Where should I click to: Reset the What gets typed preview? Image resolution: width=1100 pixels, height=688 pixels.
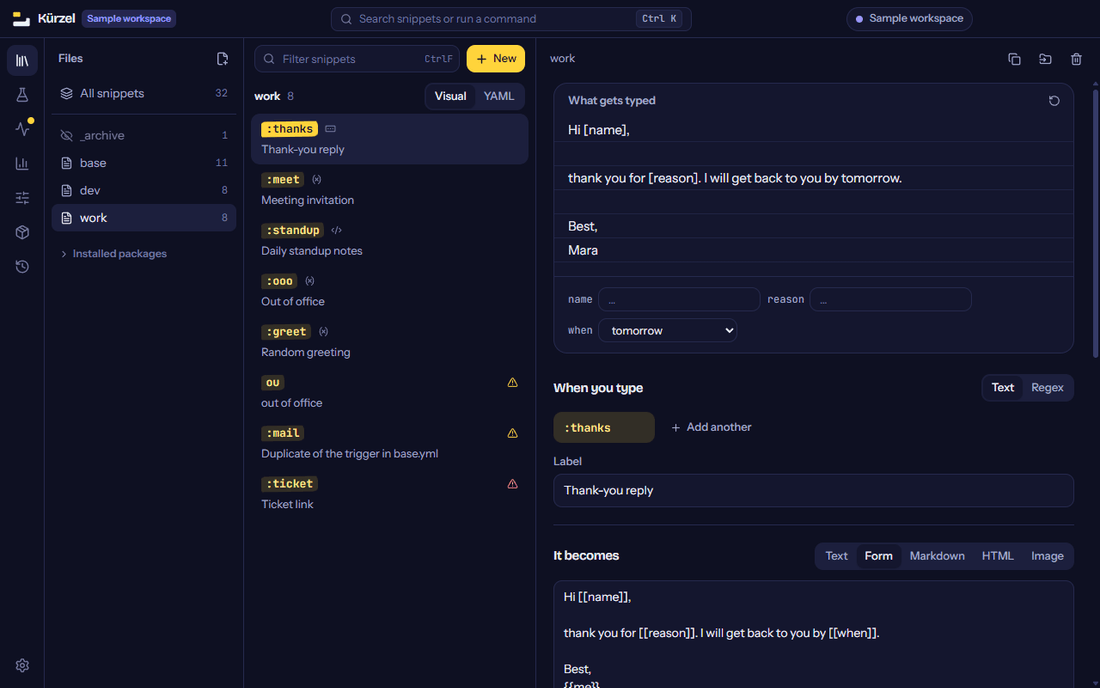click(1054, 101)
